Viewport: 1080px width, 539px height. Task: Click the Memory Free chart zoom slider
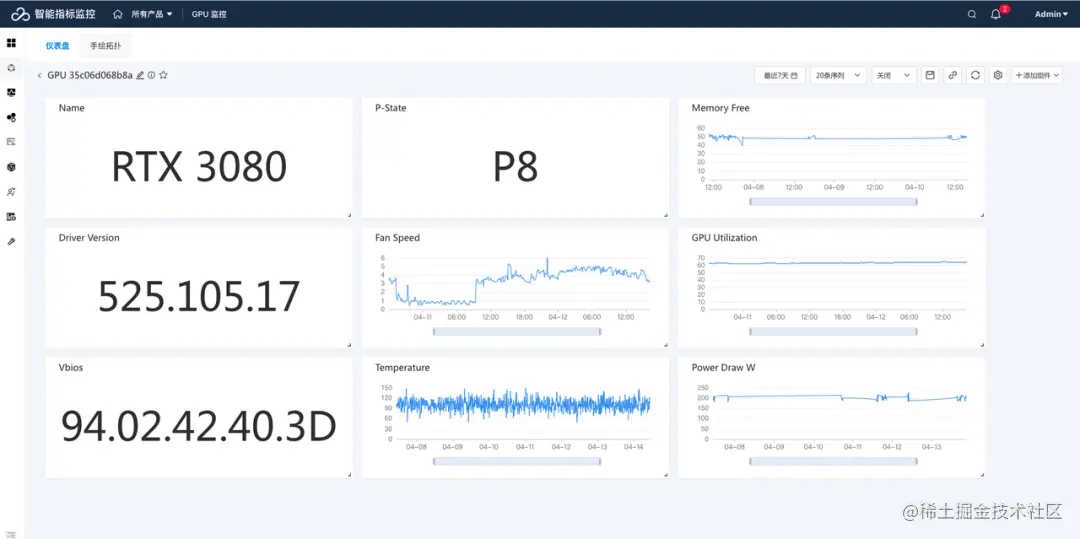coord(833,202)
